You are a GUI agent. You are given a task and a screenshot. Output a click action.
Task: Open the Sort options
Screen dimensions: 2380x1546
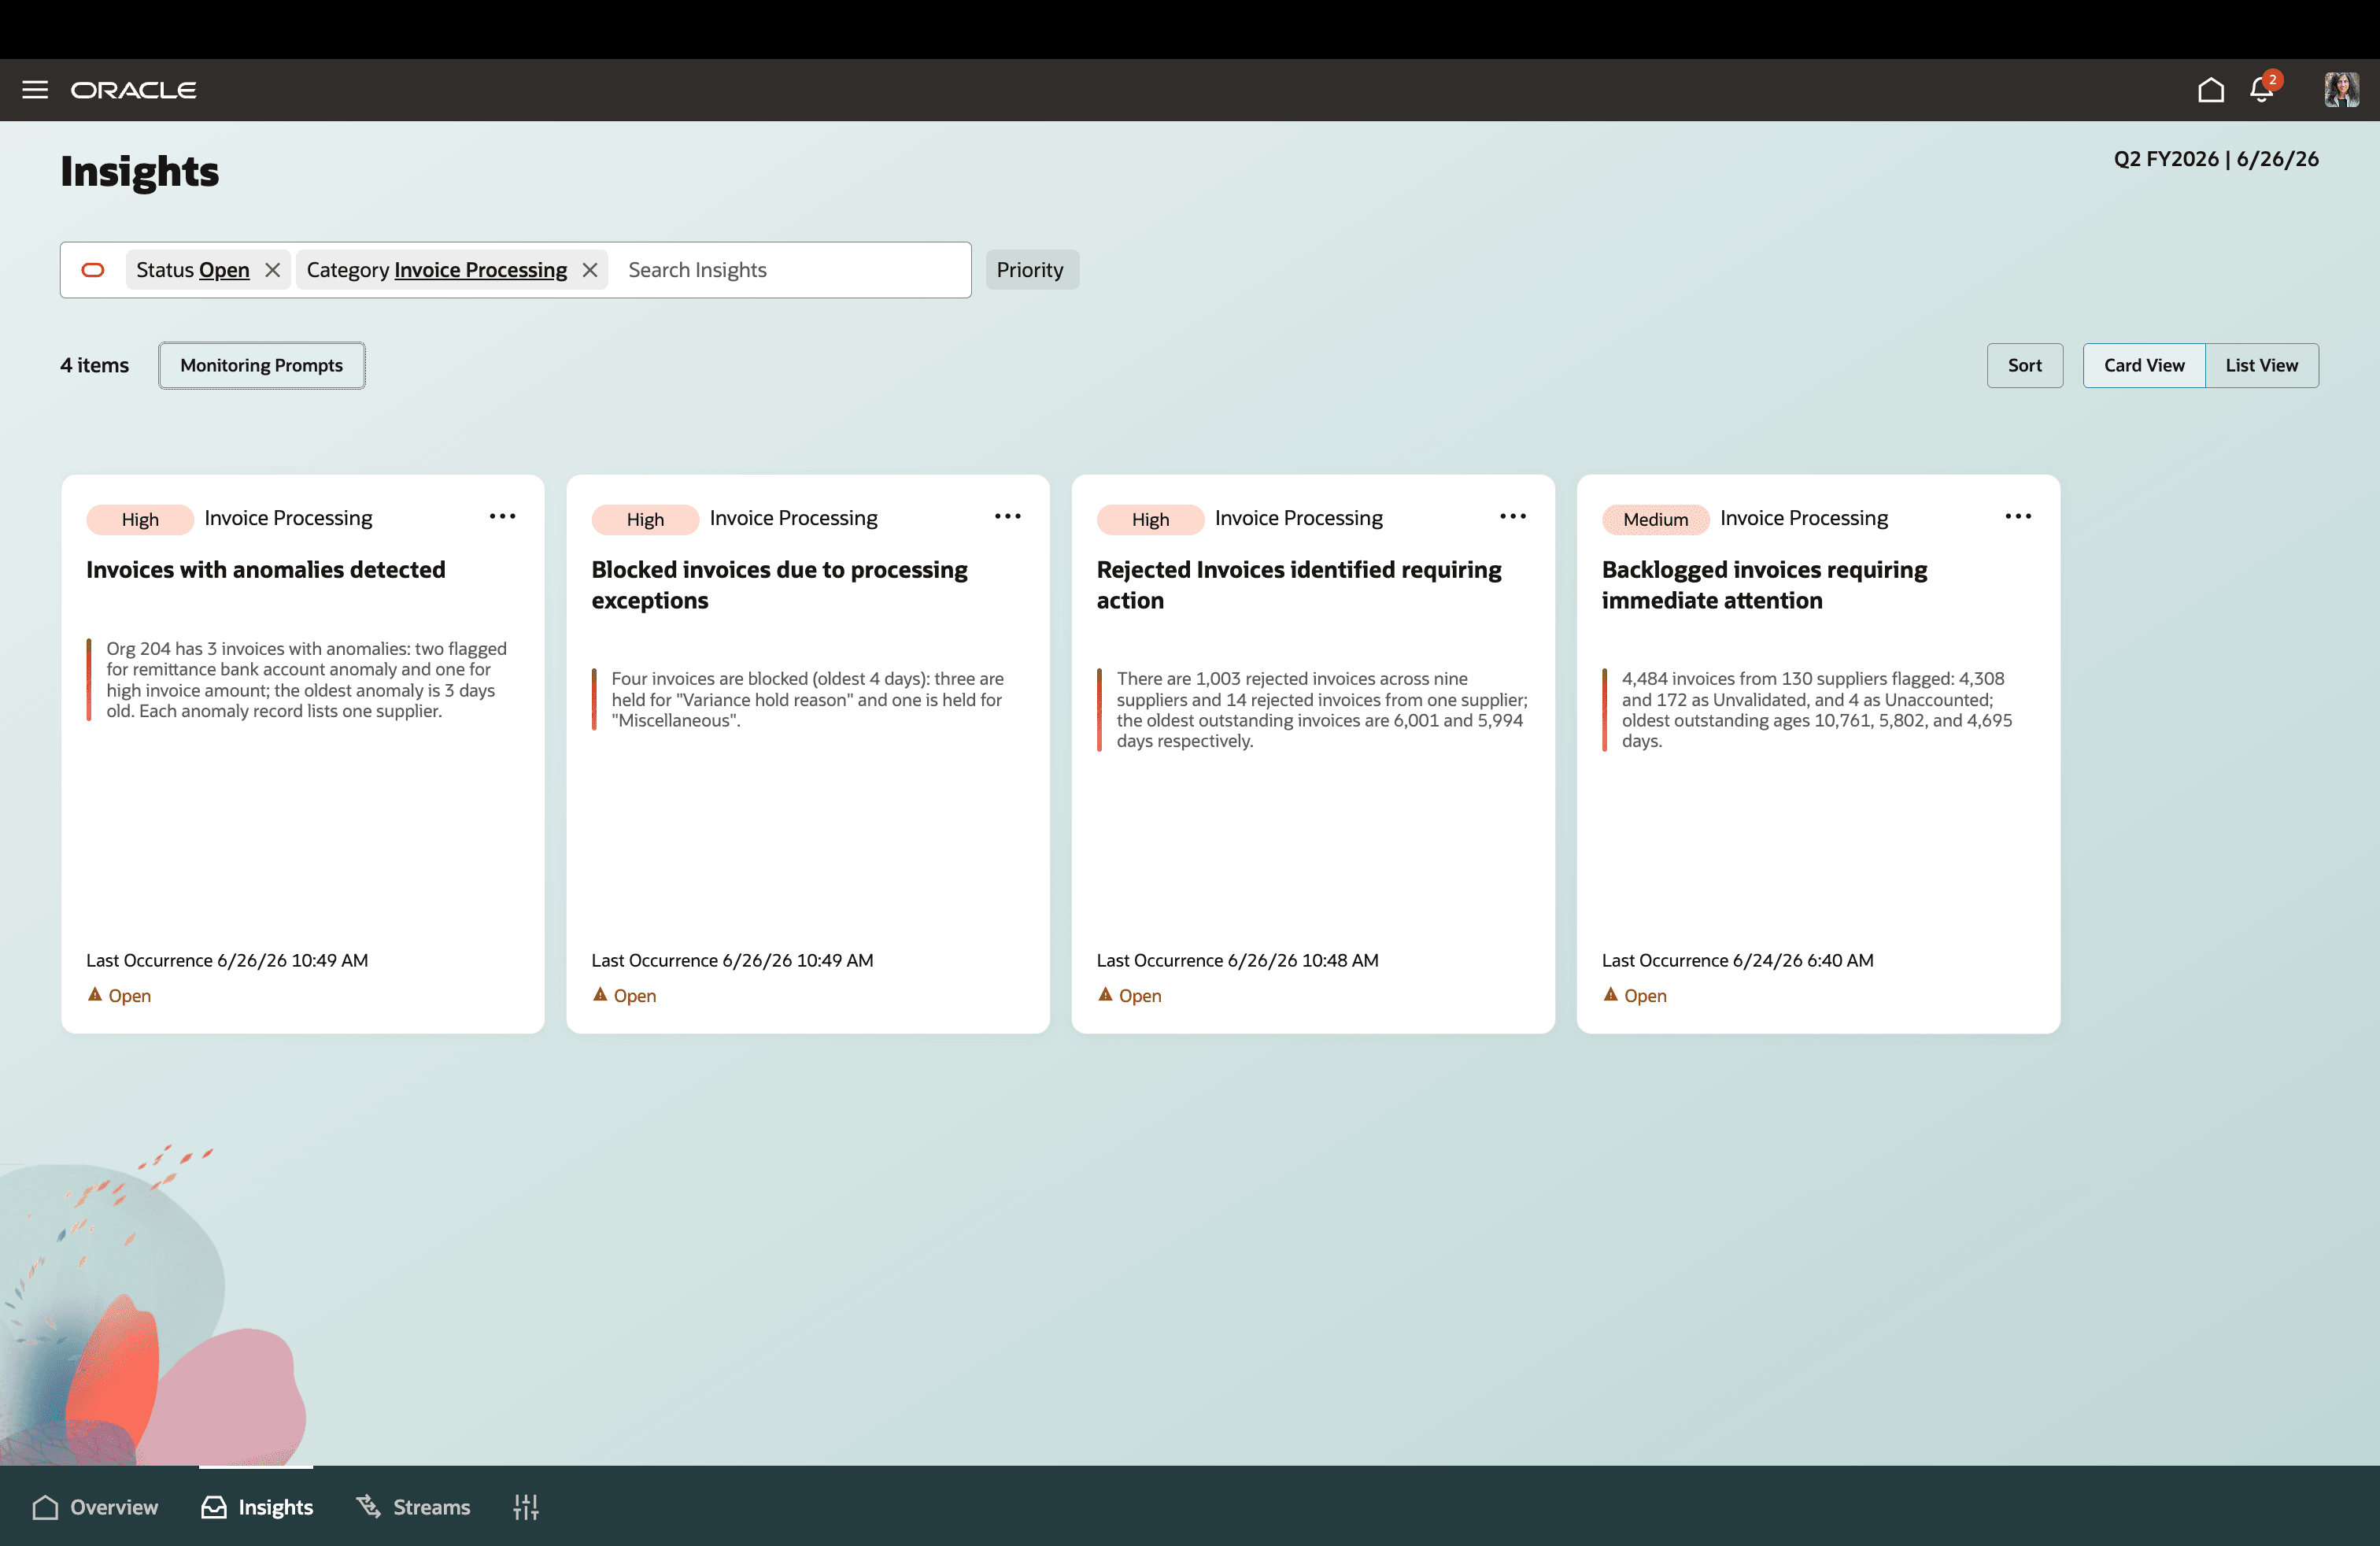click(2024, 366)
